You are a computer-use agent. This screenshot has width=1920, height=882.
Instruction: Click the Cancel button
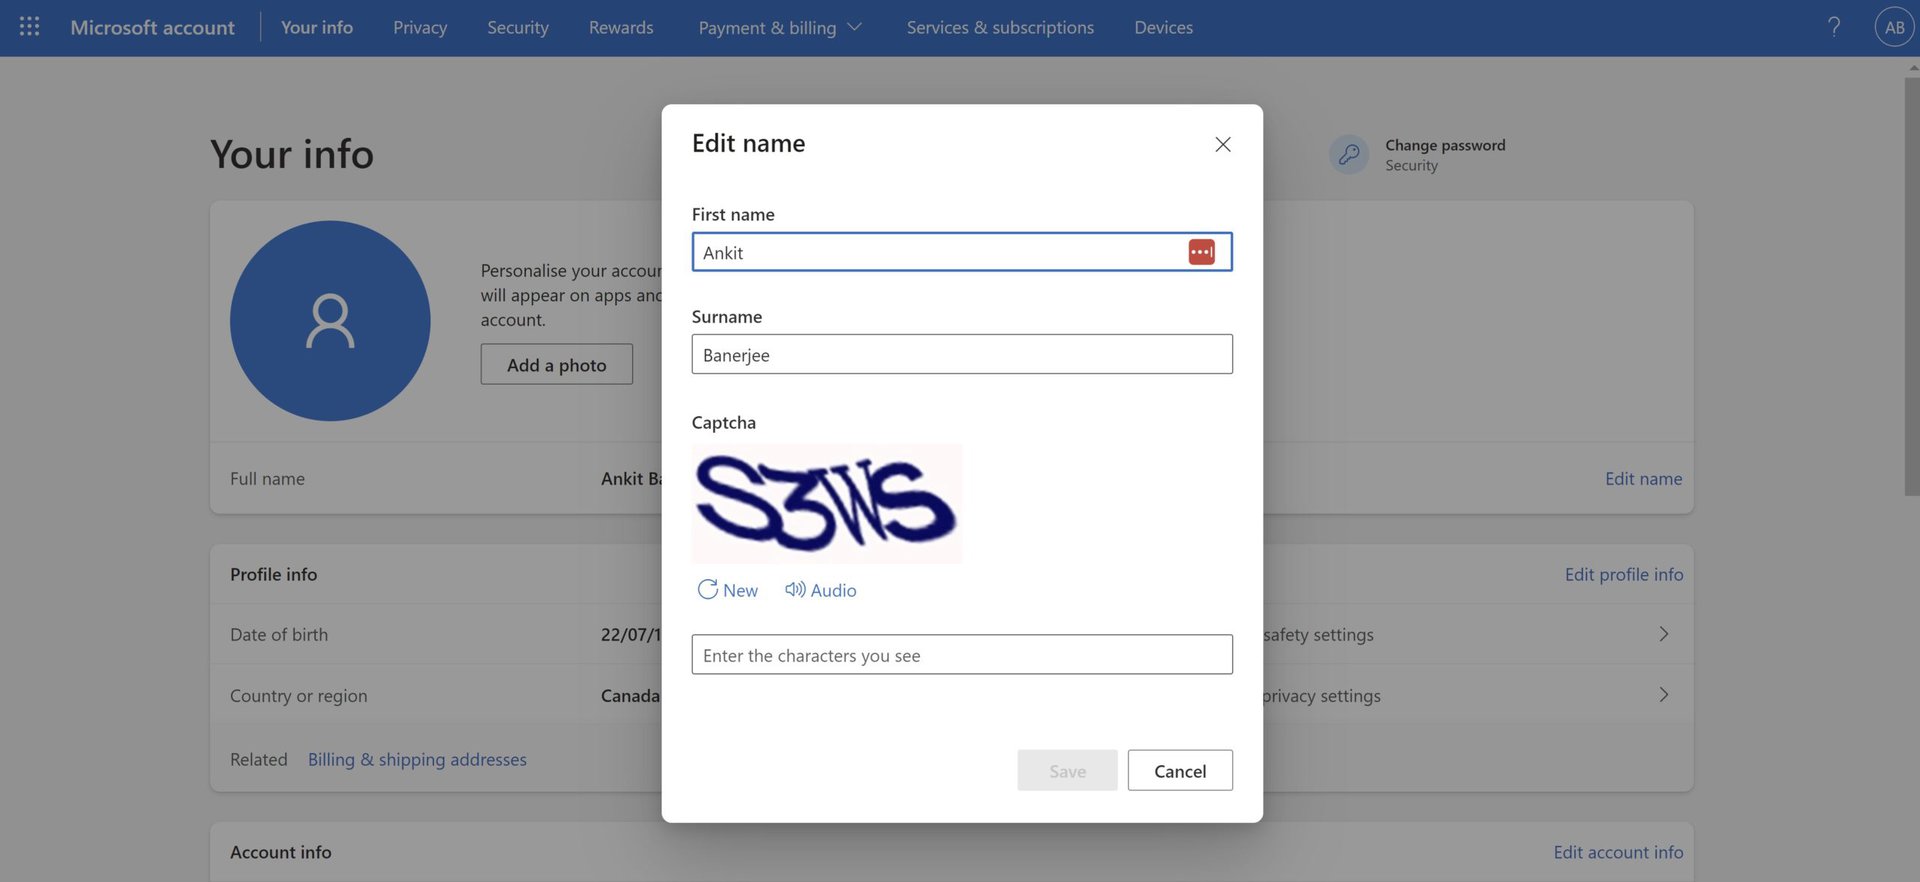pos(1179,771)
